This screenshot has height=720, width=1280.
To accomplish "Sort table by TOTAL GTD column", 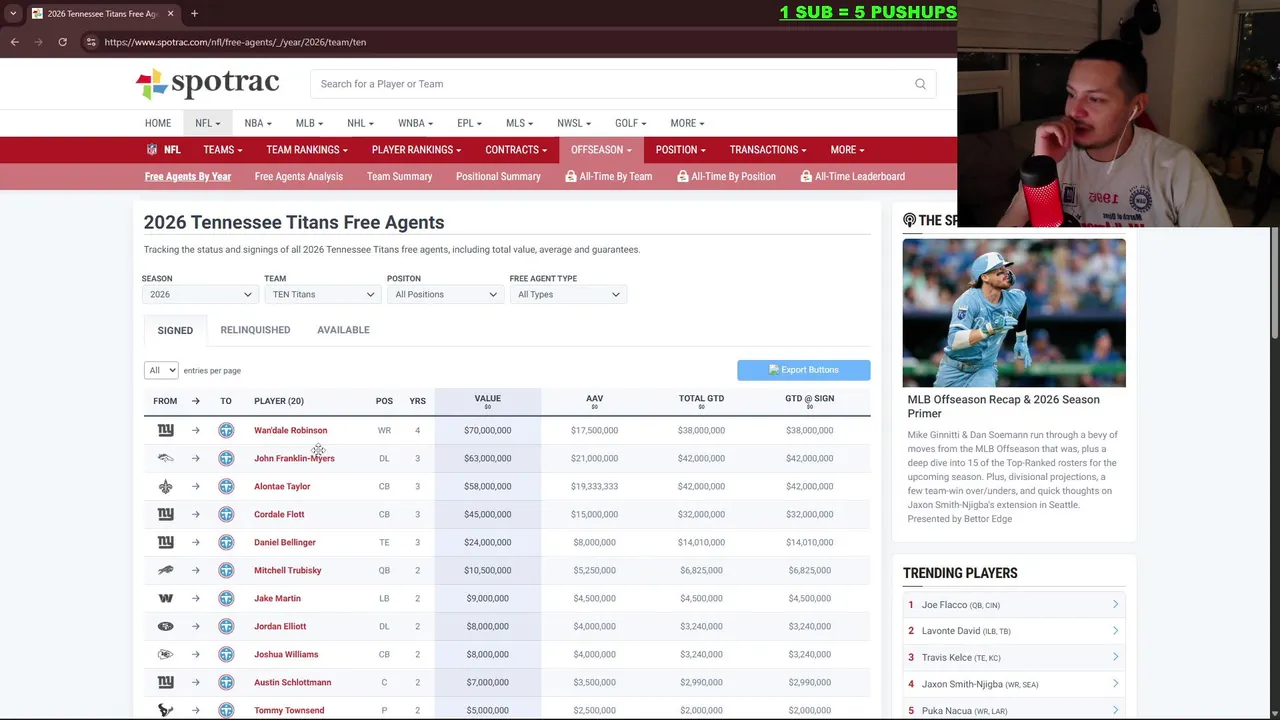I will (701, 401).
